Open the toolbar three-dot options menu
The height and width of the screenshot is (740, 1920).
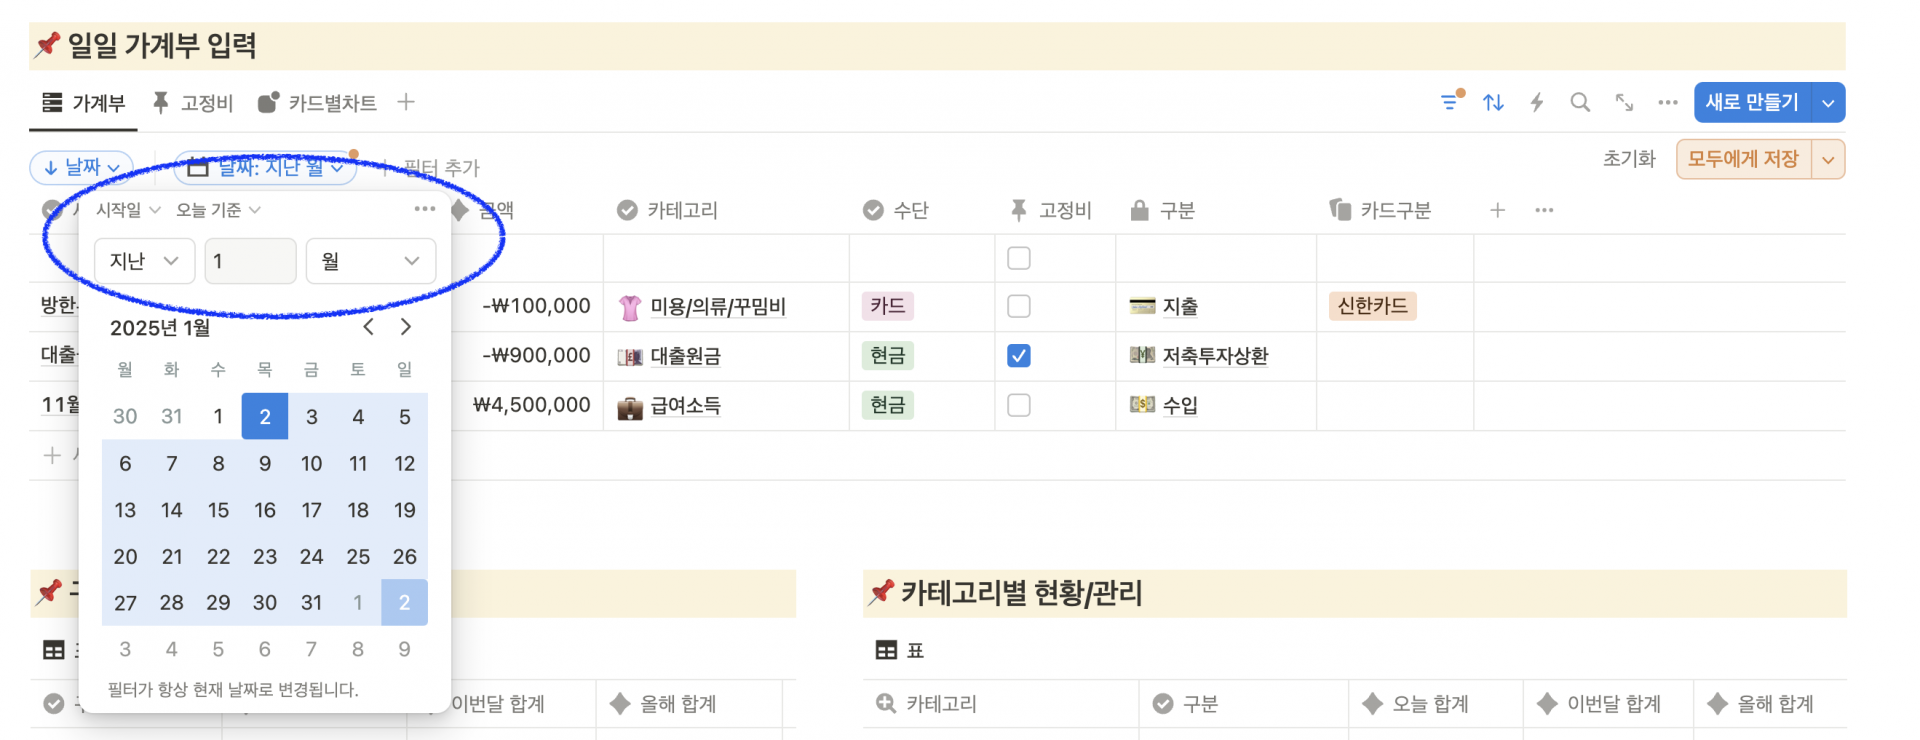tap(1667, 102)
